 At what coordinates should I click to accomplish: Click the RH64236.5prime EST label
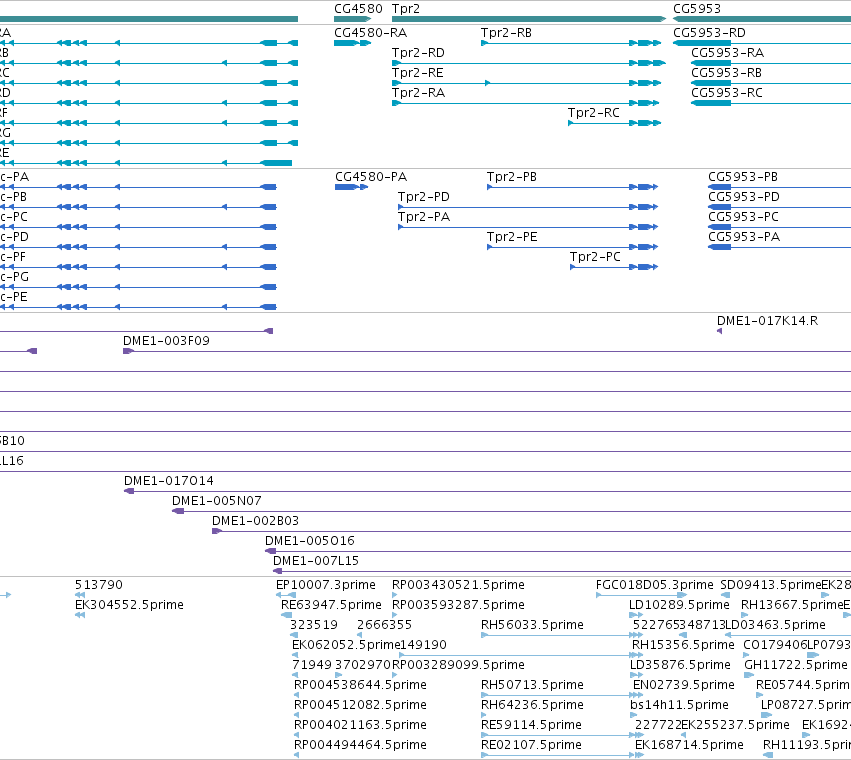(532, 705)
